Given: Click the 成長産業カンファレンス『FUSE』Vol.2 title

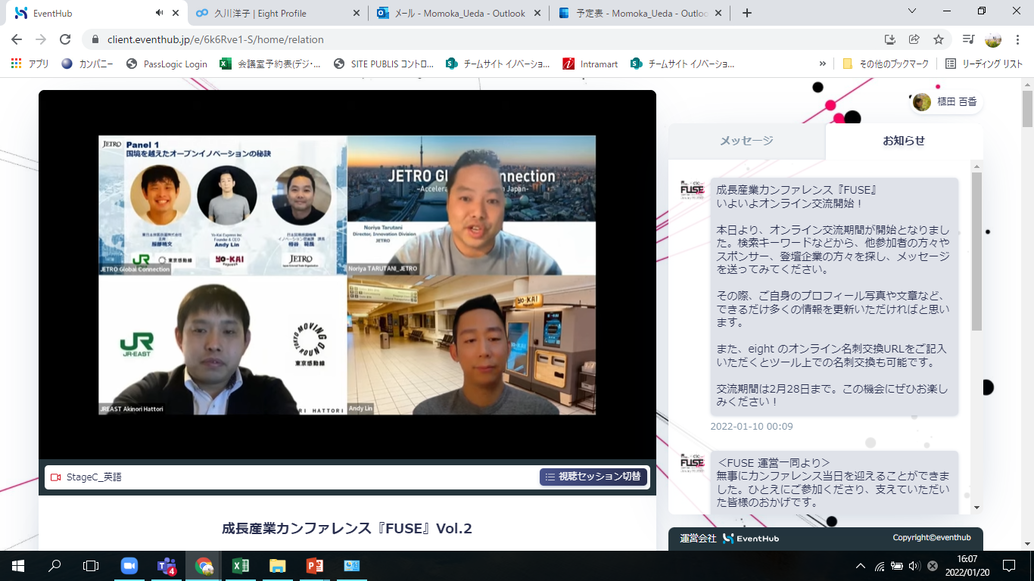Looking at the screenshot, I should [x=347, y=528].
